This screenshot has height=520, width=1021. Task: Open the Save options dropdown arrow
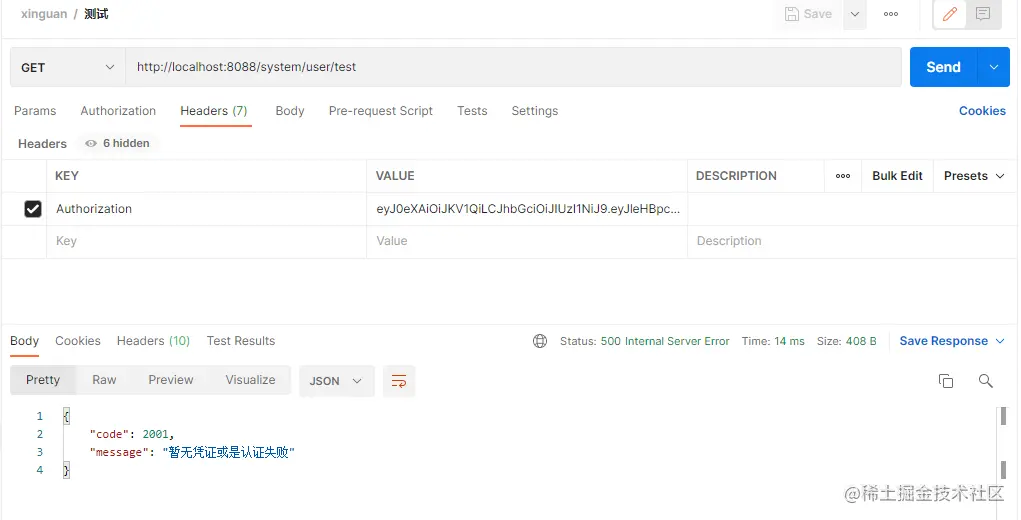tap(855, 14)
